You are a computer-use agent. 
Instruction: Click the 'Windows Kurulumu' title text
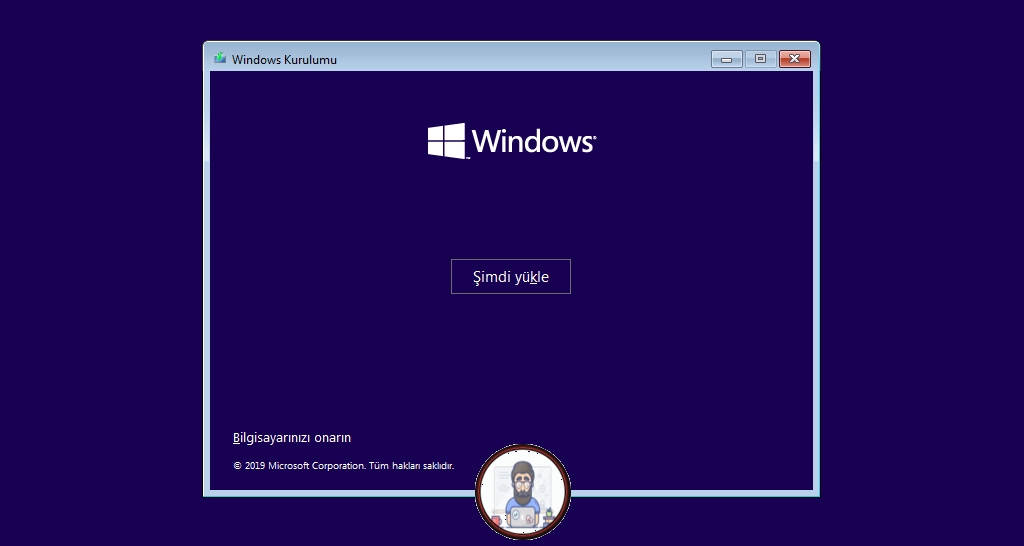[x=284, y=59]
